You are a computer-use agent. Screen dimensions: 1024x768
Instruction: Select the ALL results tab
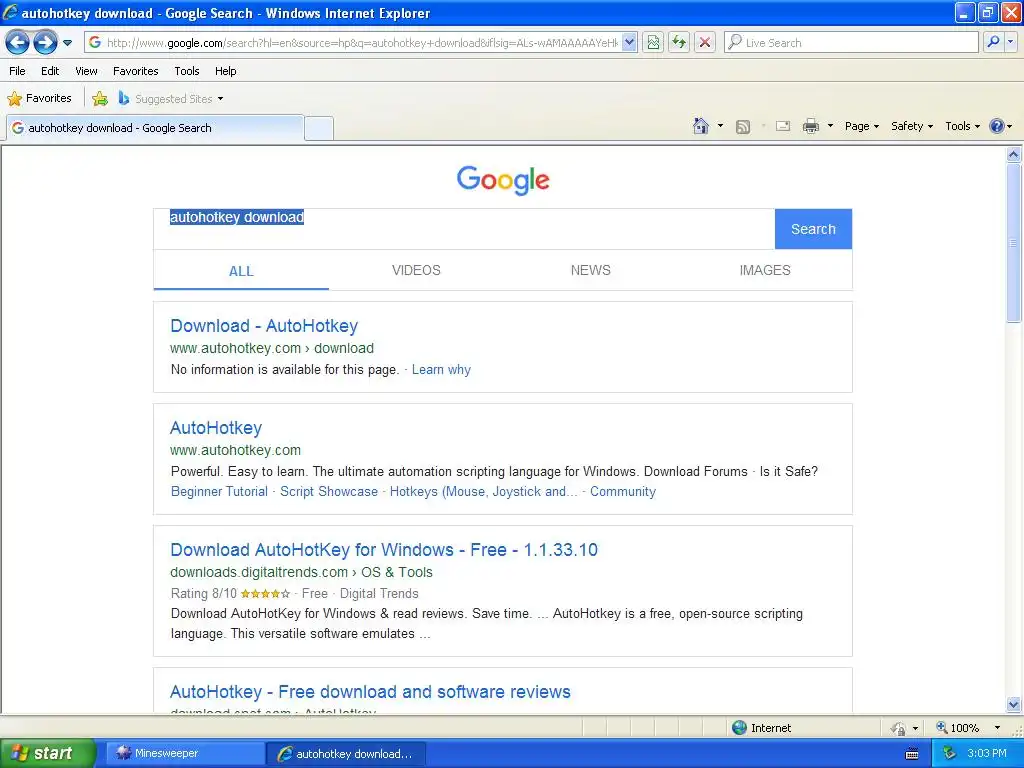click(241, 271)
